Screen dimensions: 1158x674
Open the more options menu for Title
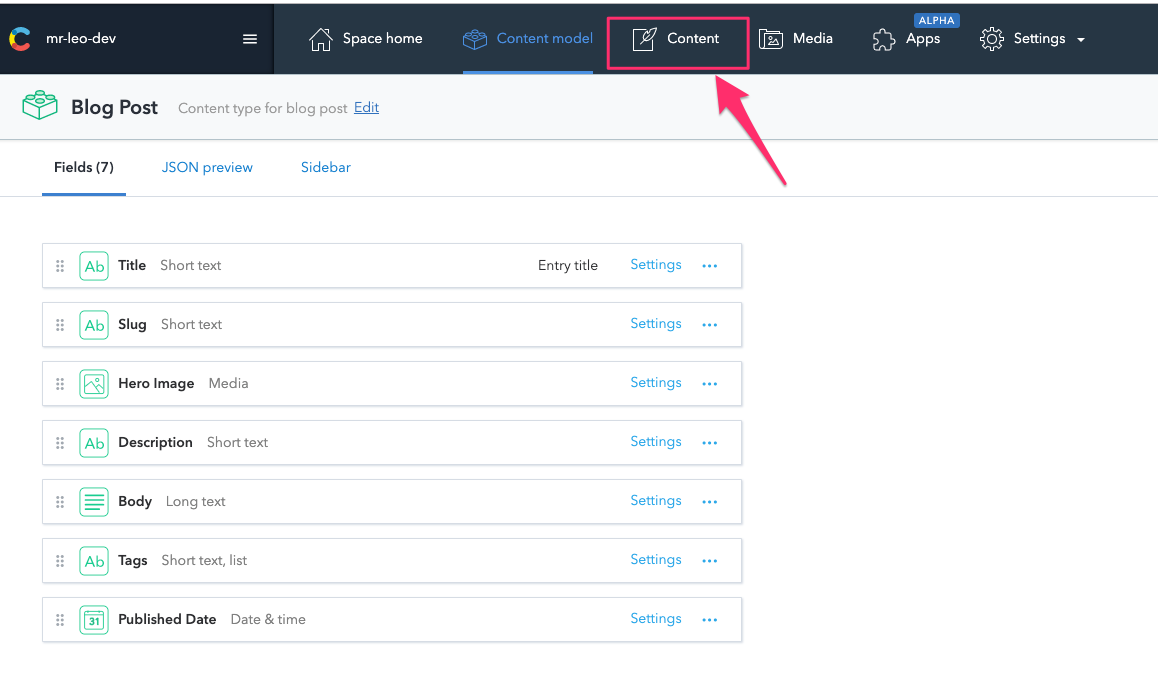(x=710, y=265)
